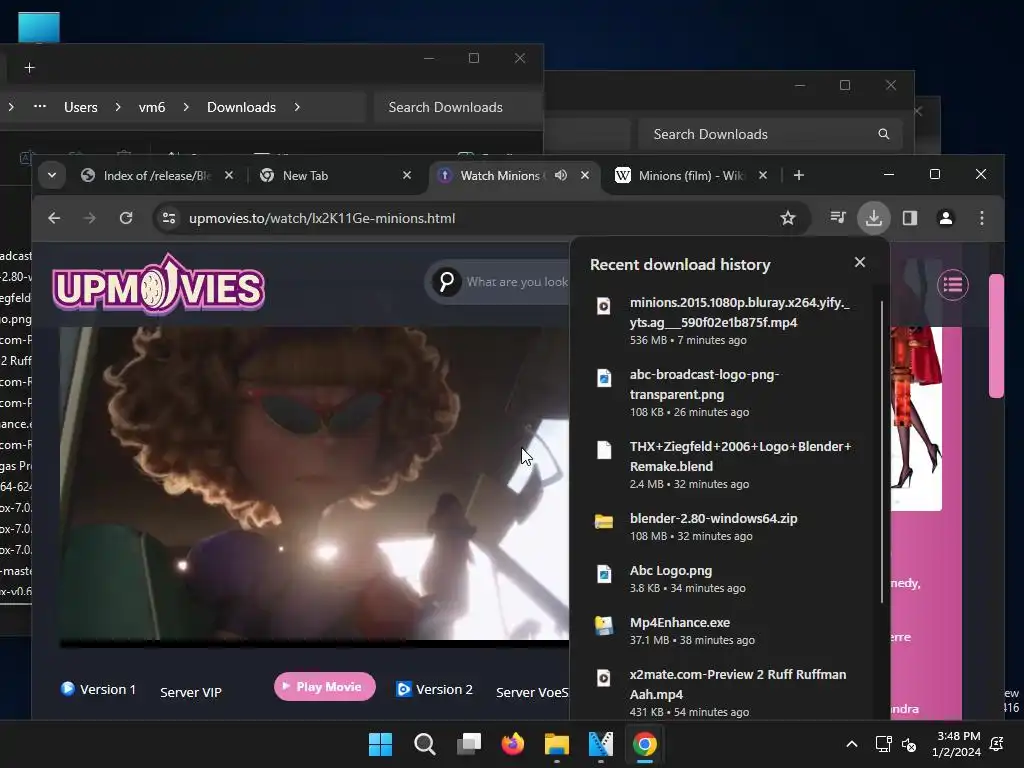This screenshot has width=1024, height=768.
Task: Open Chrome profile avatar icon
Action: [946, 217]
